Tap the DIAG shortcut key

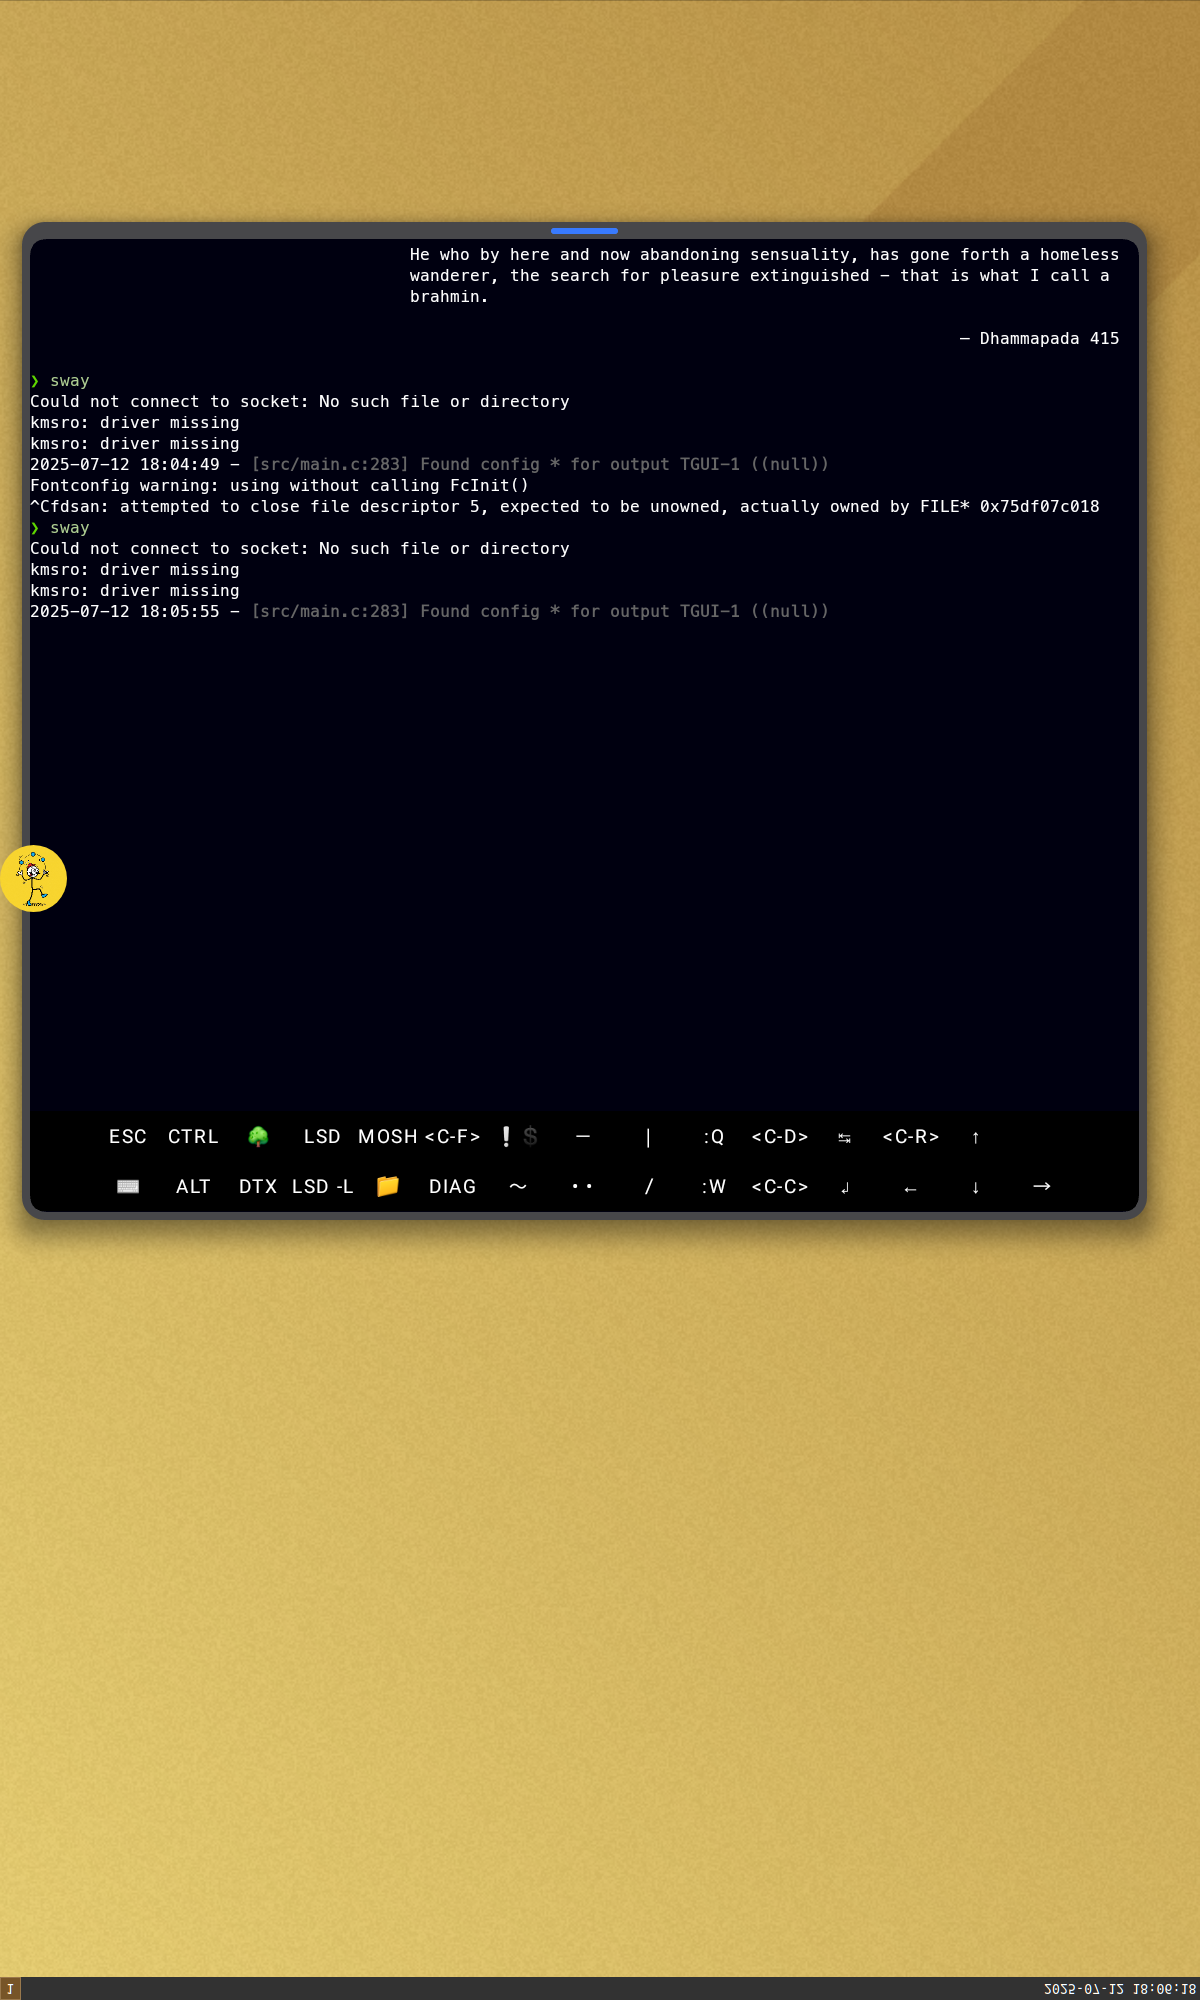click(x=453, y=1187)
